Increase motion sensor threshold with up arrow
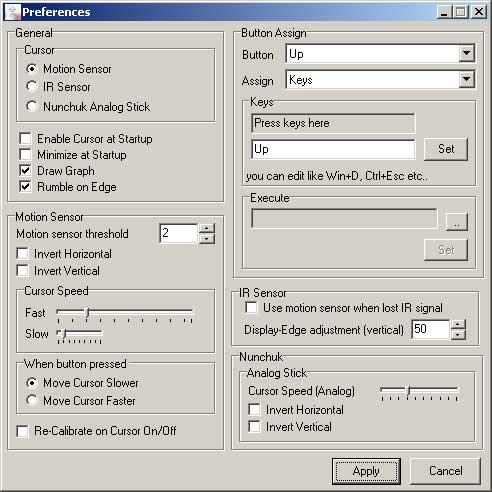492x492 pixels. pyautogui.click(x=207, y=228)
